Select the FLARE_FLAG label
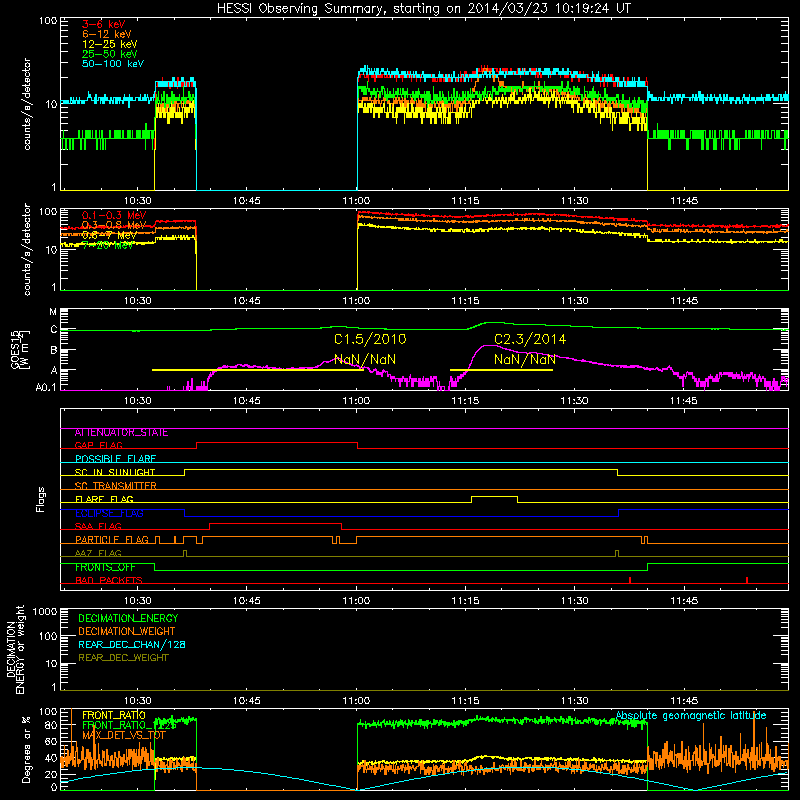Screen dimensions: 800x800 [104, 499]
